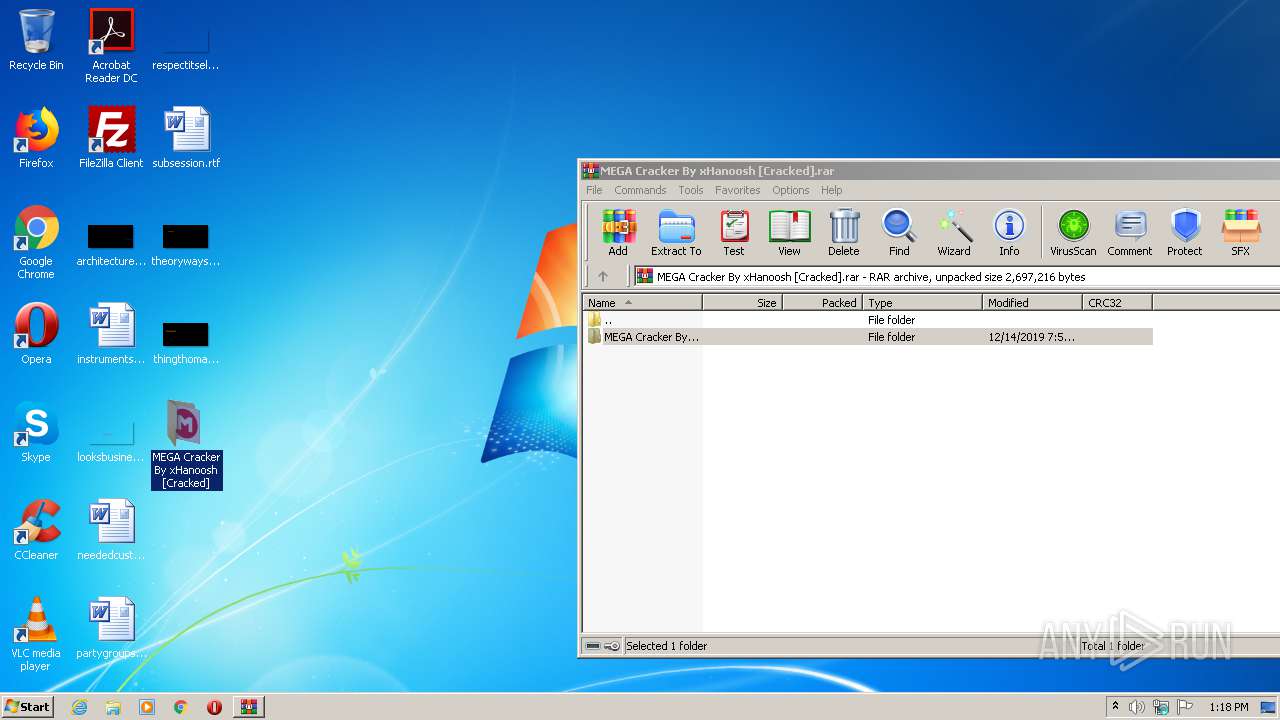Go up one folder level arrow
The image size is (1280, 720).
click(x=602, y=277)
